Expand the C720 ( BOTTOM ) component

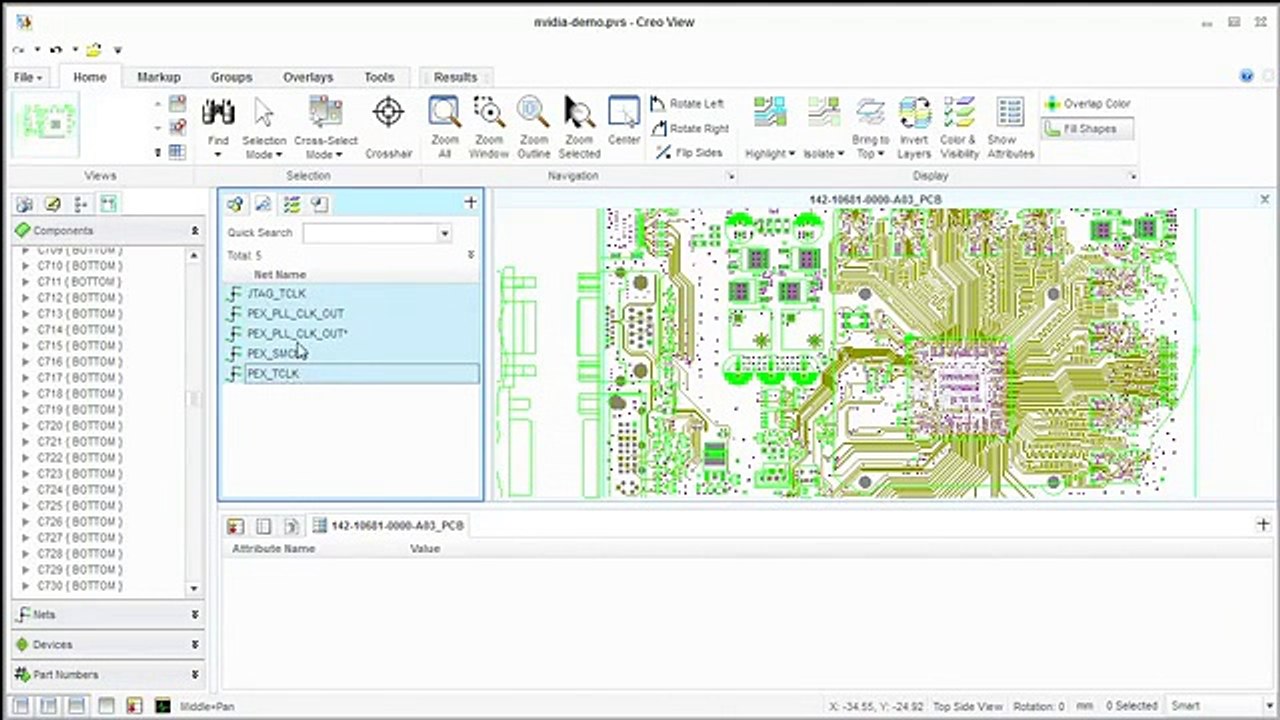coord(26,426)
